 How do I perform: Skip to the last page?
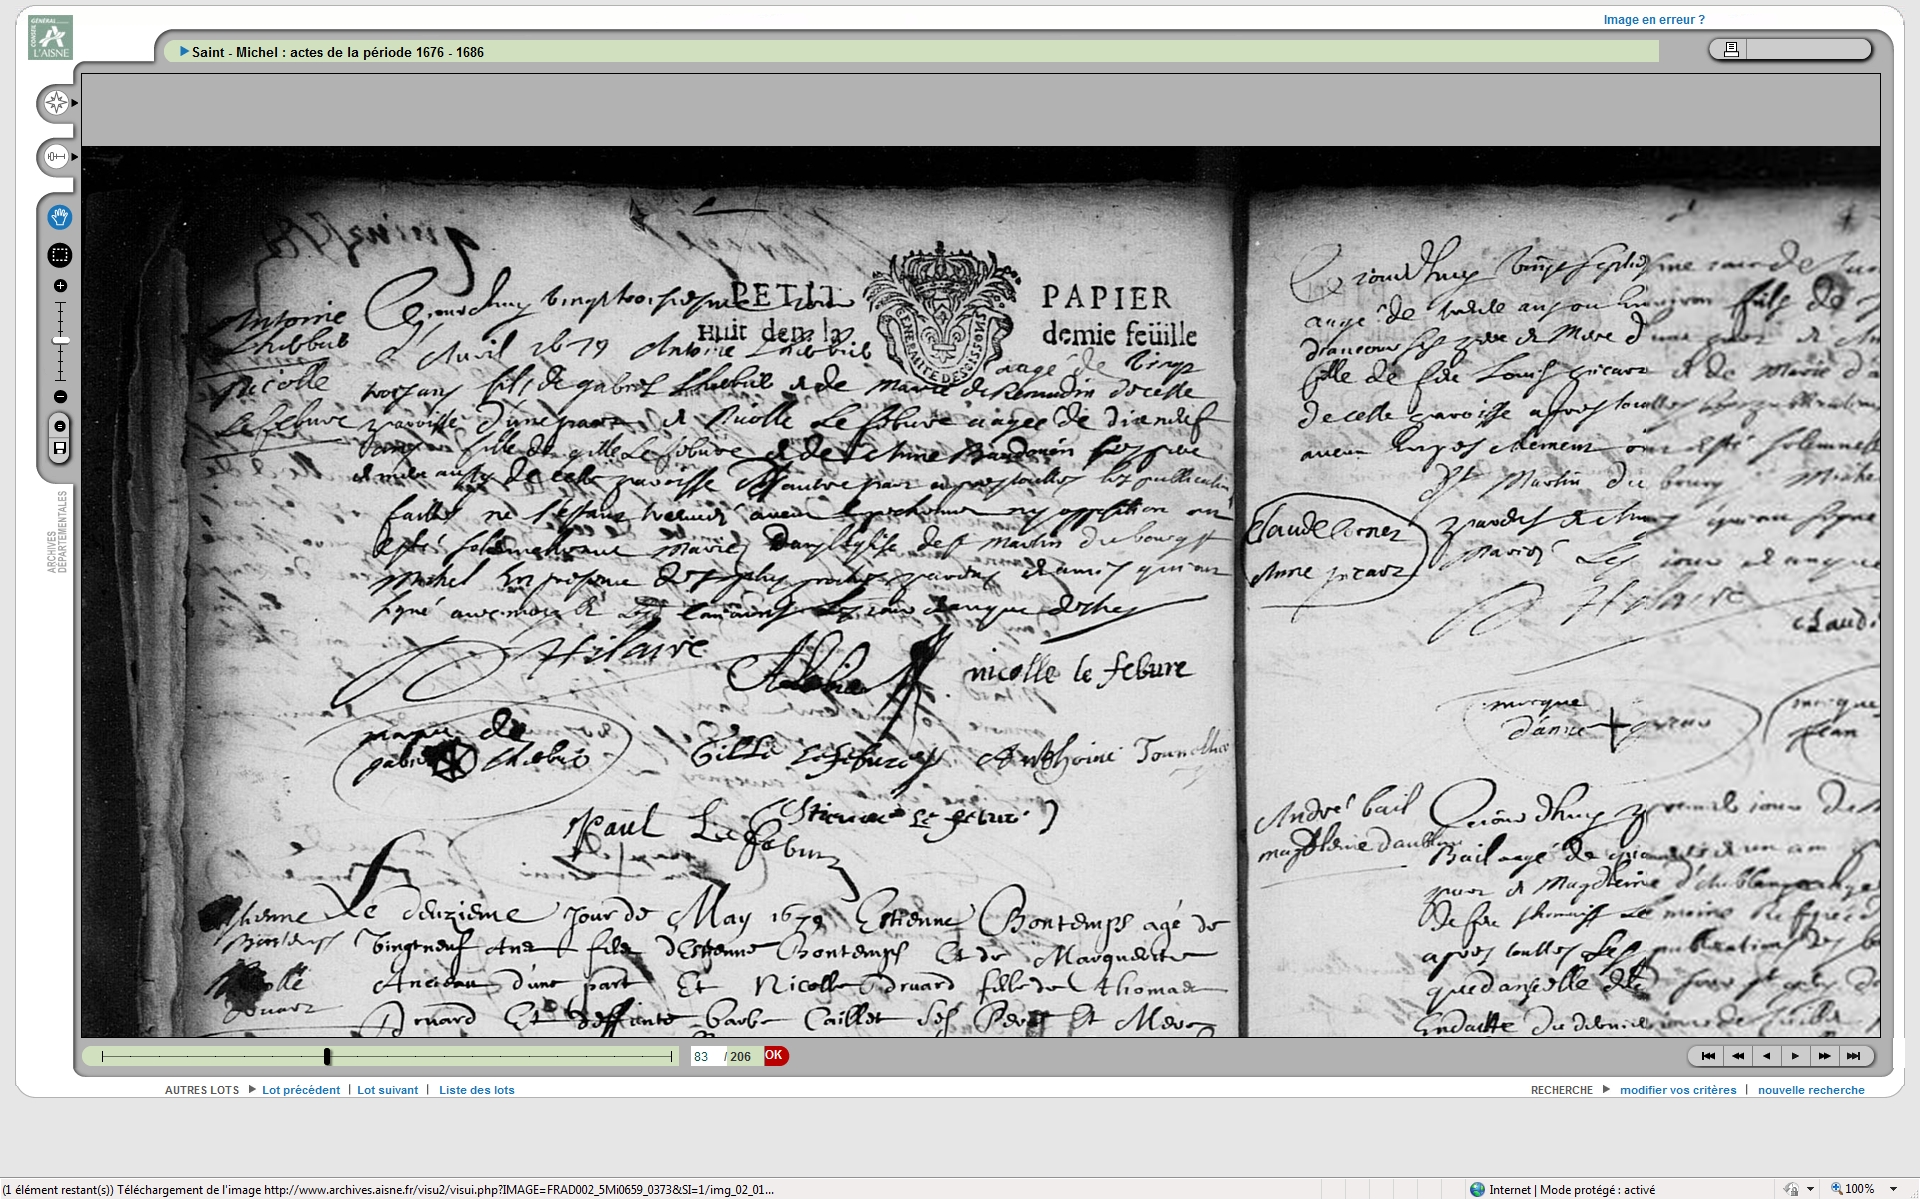[x=1853, y=1056]
